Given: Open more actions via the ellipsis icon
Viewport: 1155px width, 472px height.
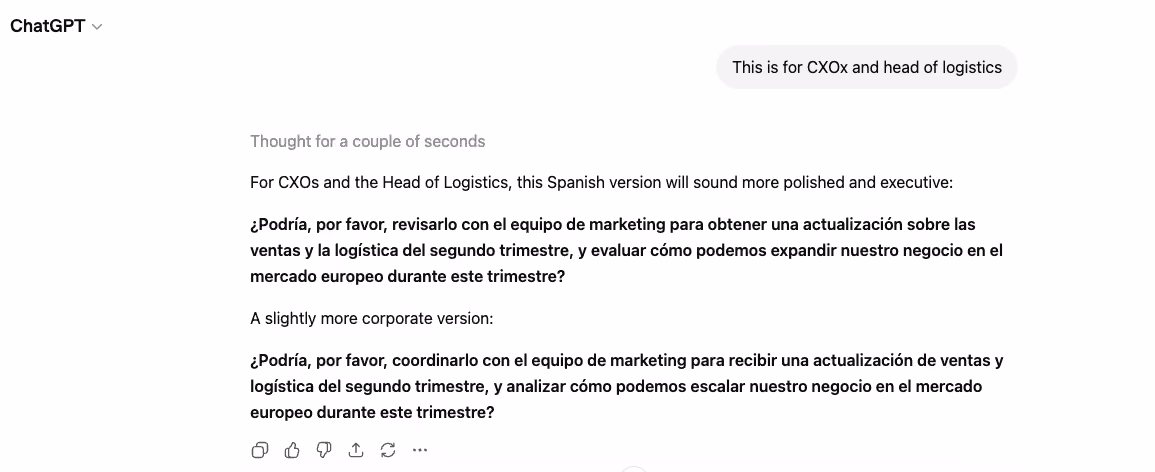Looking at the screenshot, I should pyautogui.click(x=420, y=450).
